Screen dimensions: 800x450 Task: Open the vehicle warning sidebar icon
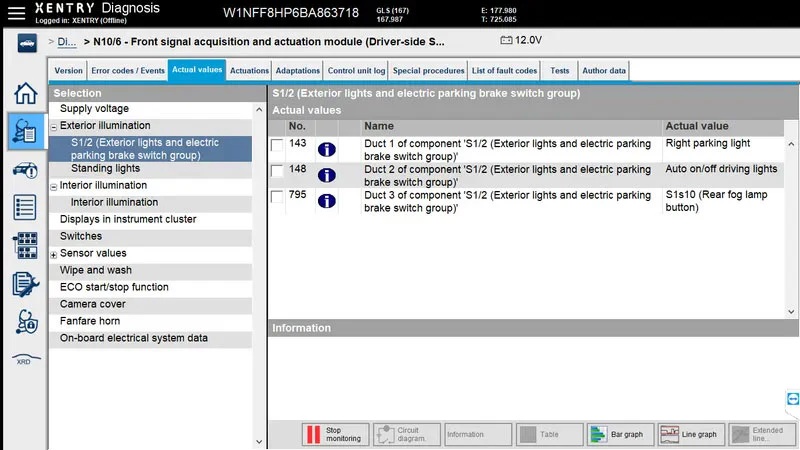25,170
